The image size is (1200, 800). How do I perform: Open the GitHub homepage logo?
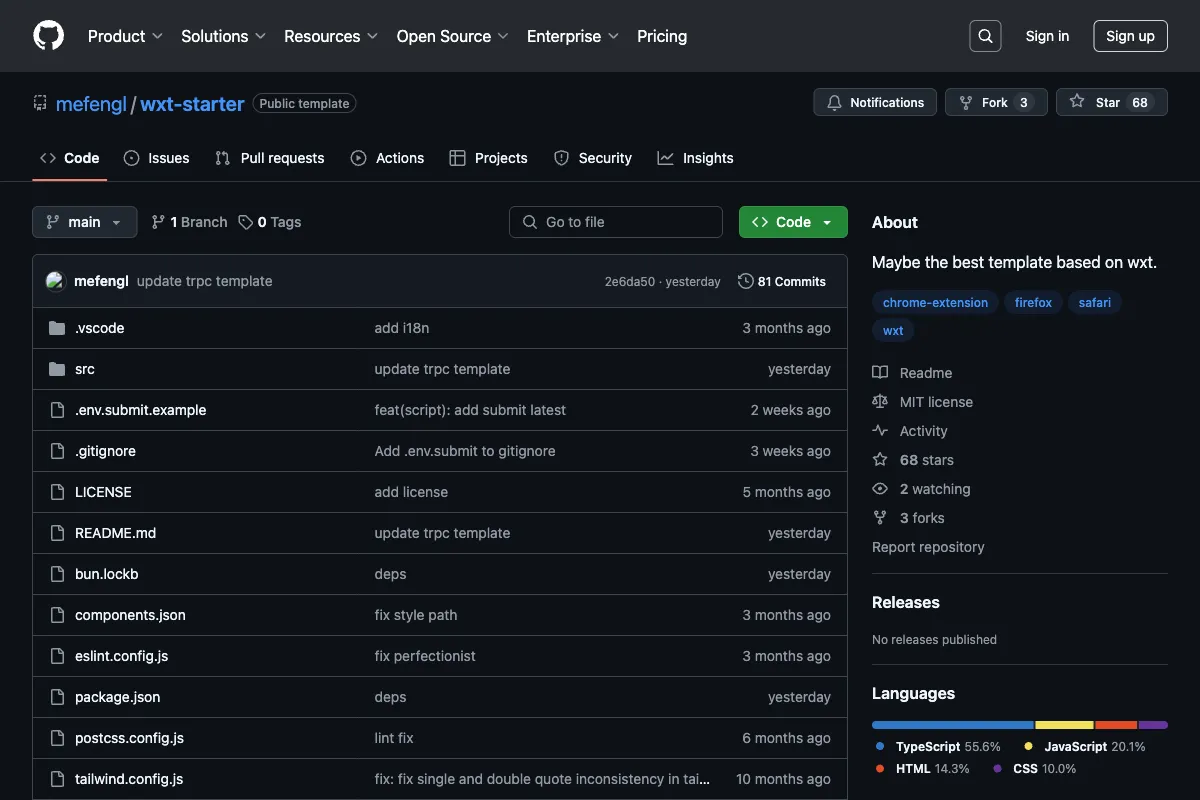[48, 36]
